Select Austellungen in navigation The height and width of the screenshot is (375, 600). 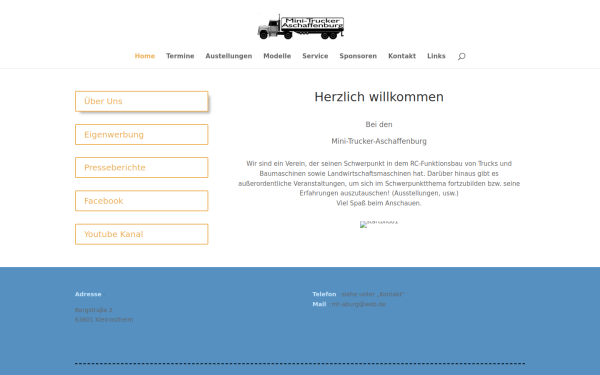click(x=229, y=56)
